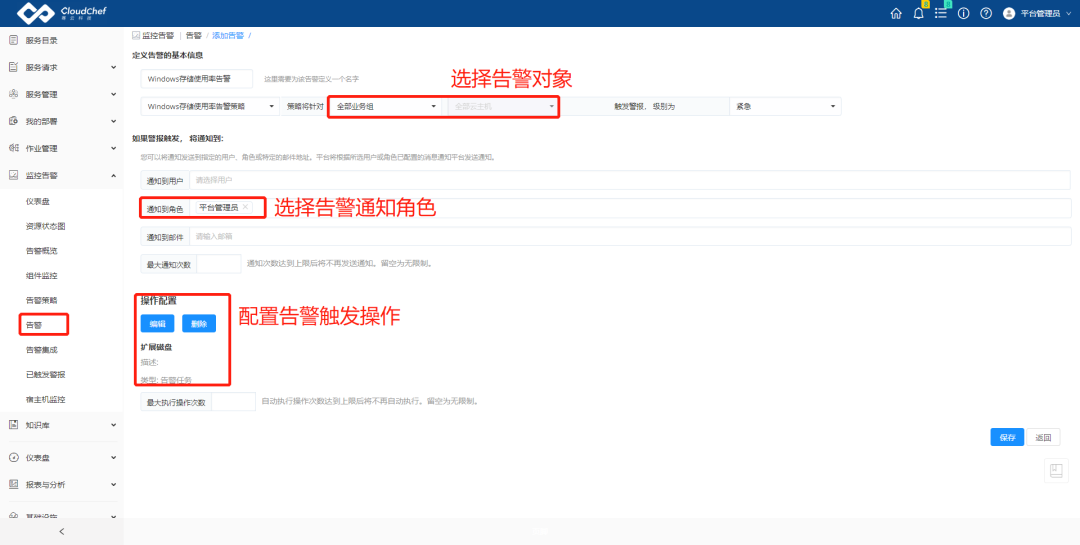Collapse the 监控告警 menu

pyautogui.click(x=114, y=175)
